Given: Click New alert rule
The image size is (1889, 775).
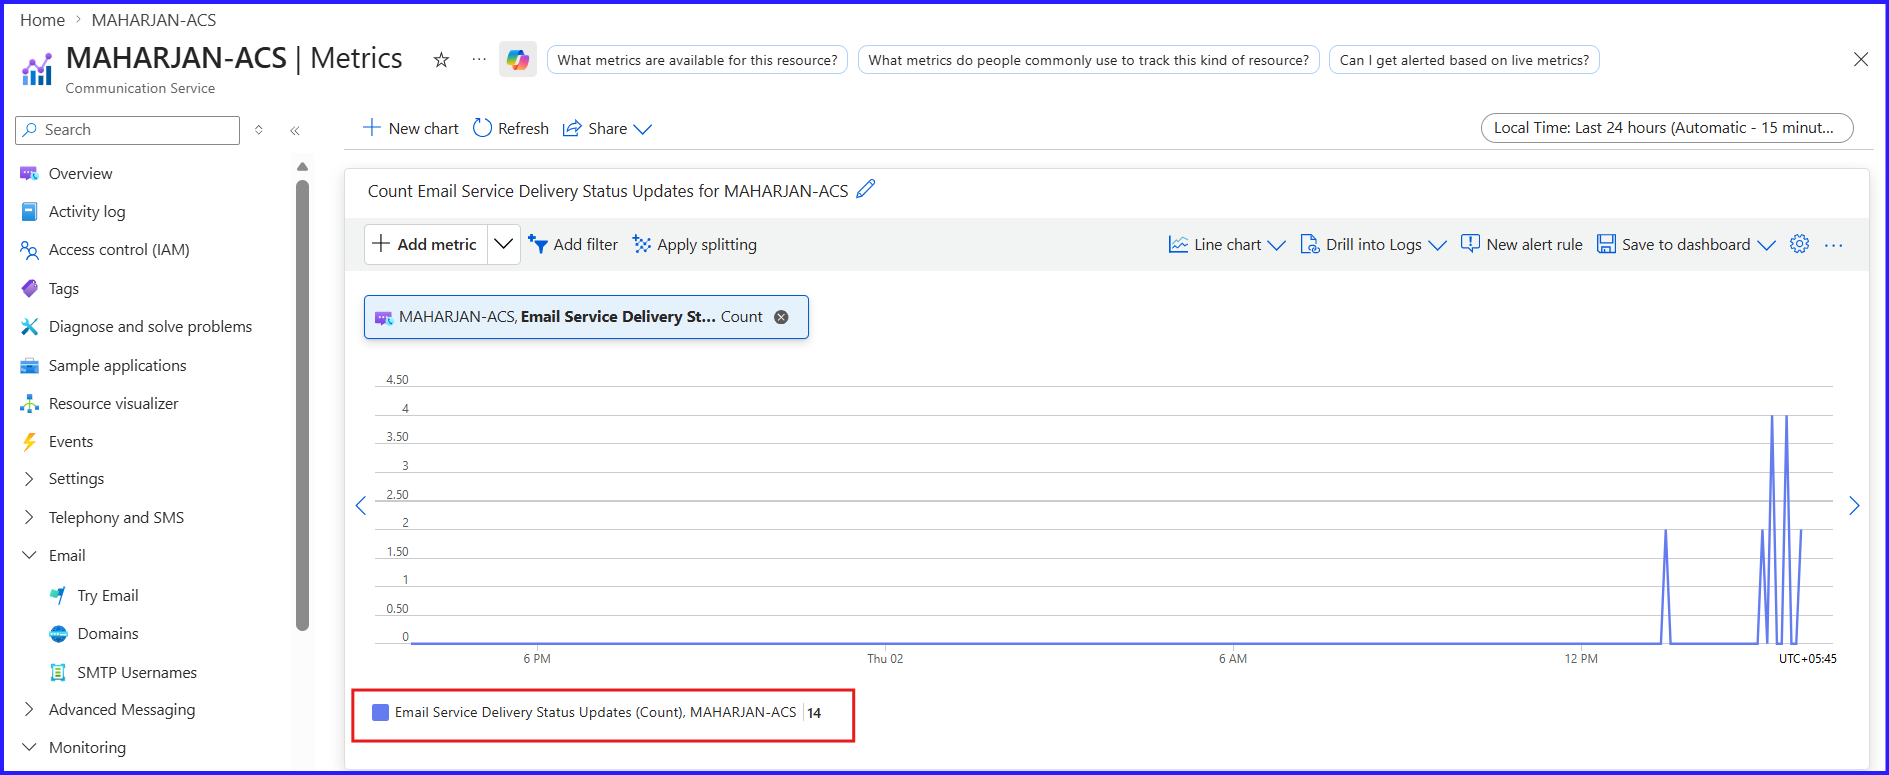Looking at the screenshot, I should 1521,245.
